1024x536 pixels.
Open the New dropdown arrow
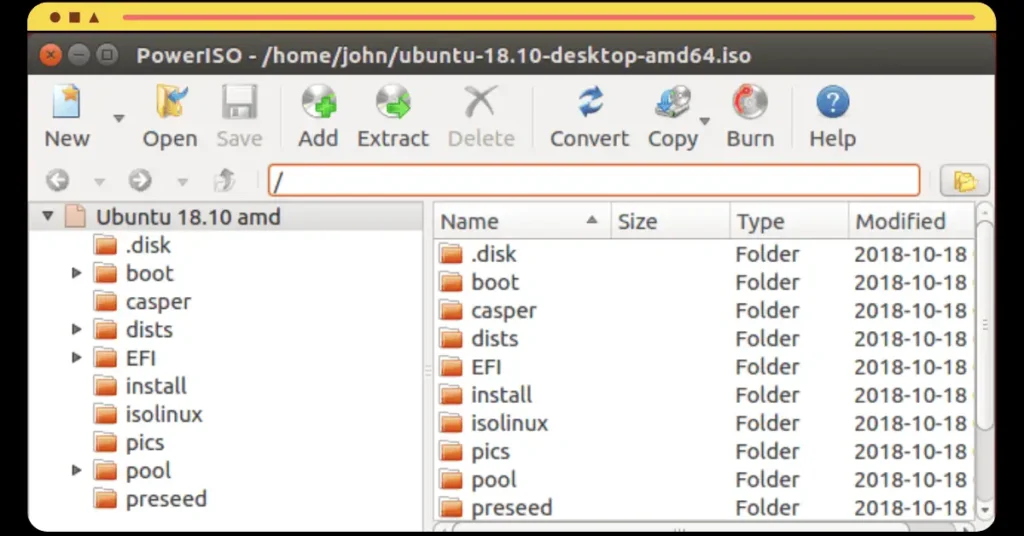[118, 118]
